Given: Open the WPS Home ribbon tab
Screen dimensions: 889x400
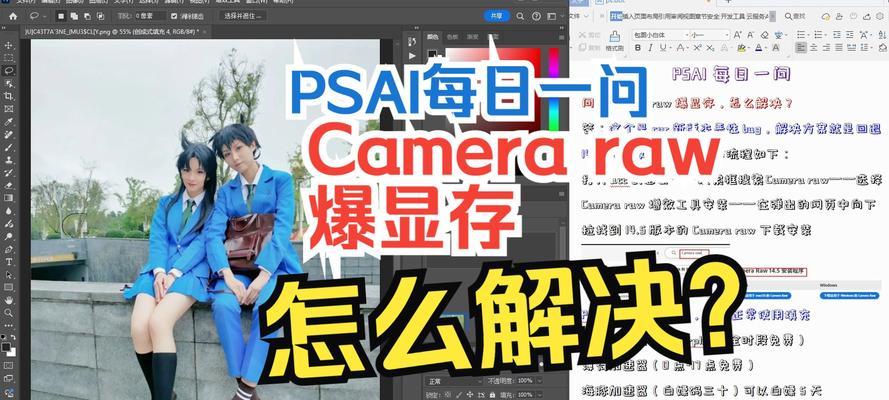Looking at the screenshot, I should [x=616, y=16].
